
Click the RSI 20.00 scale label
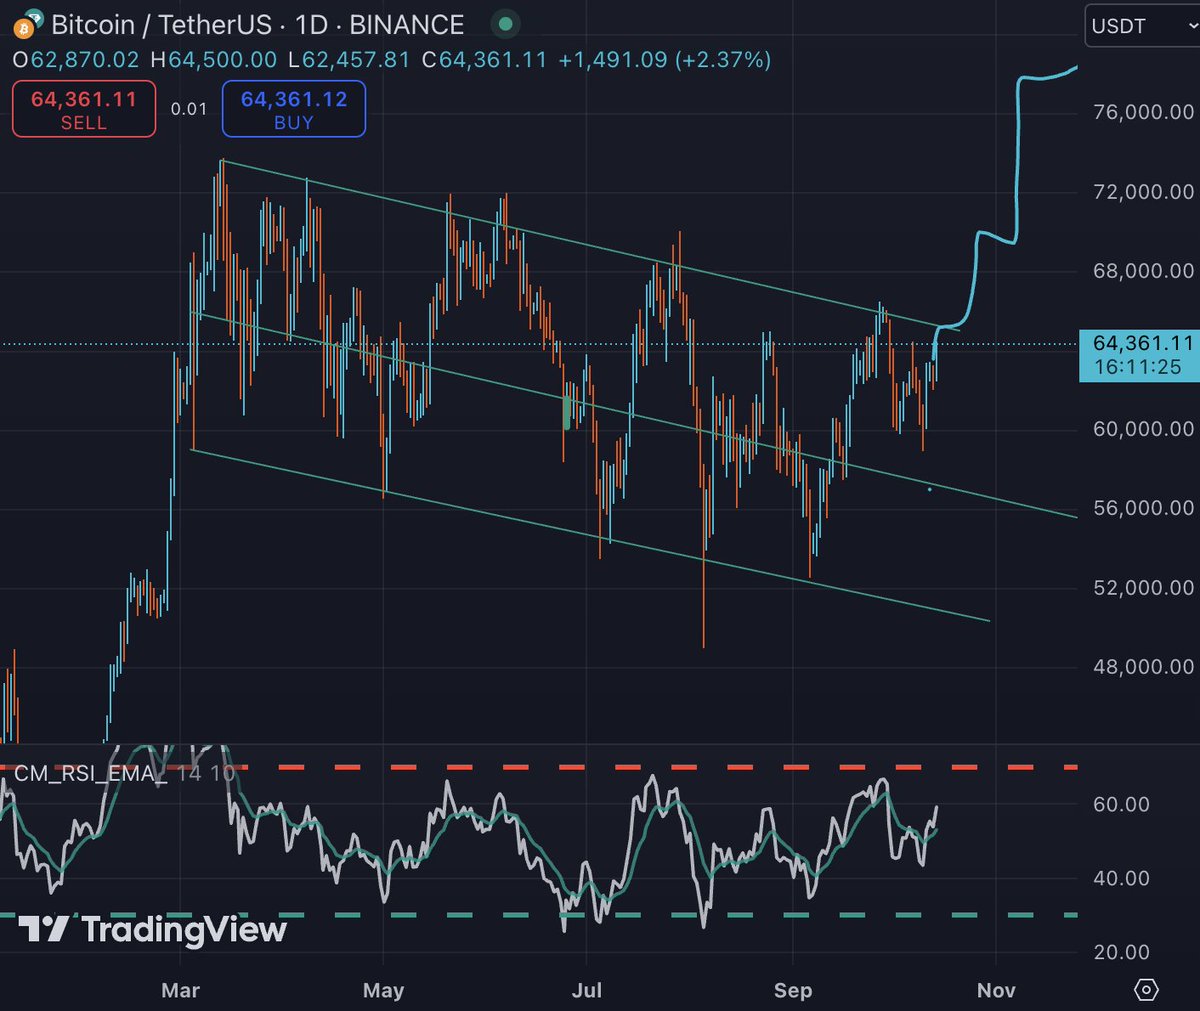(x=1121, y=952)
